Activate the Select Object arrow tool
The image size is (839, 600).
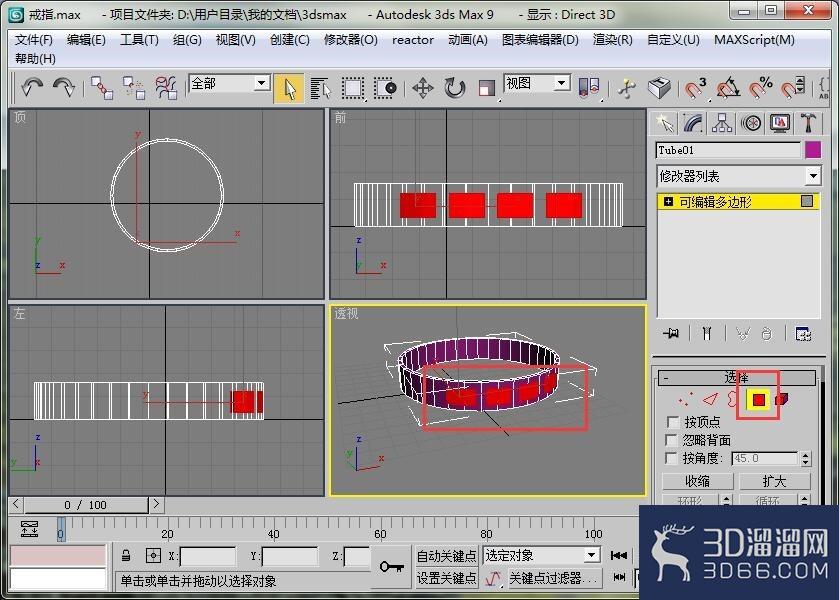point(289,88)
